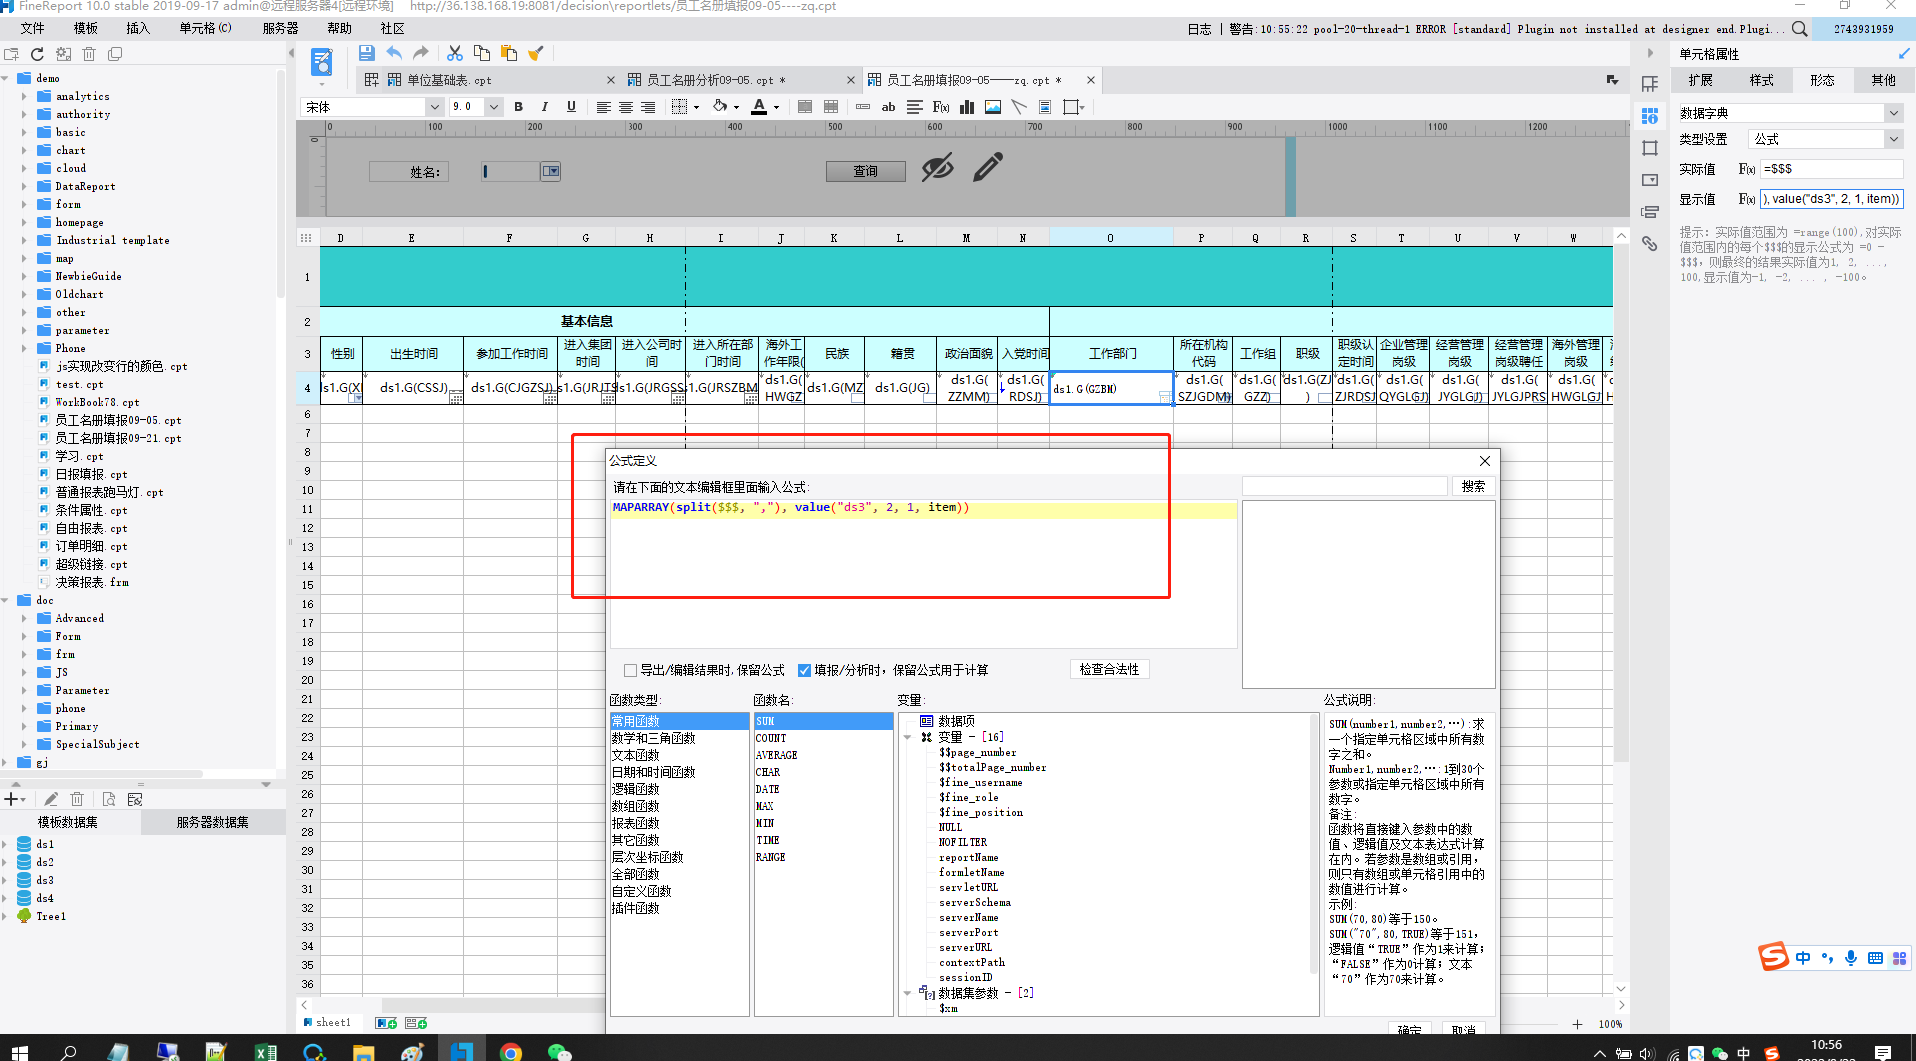Select the AVERAGE function in the list
Image resolution: width=1916 pixels, height=1061 pixels.
coord(823,755)
